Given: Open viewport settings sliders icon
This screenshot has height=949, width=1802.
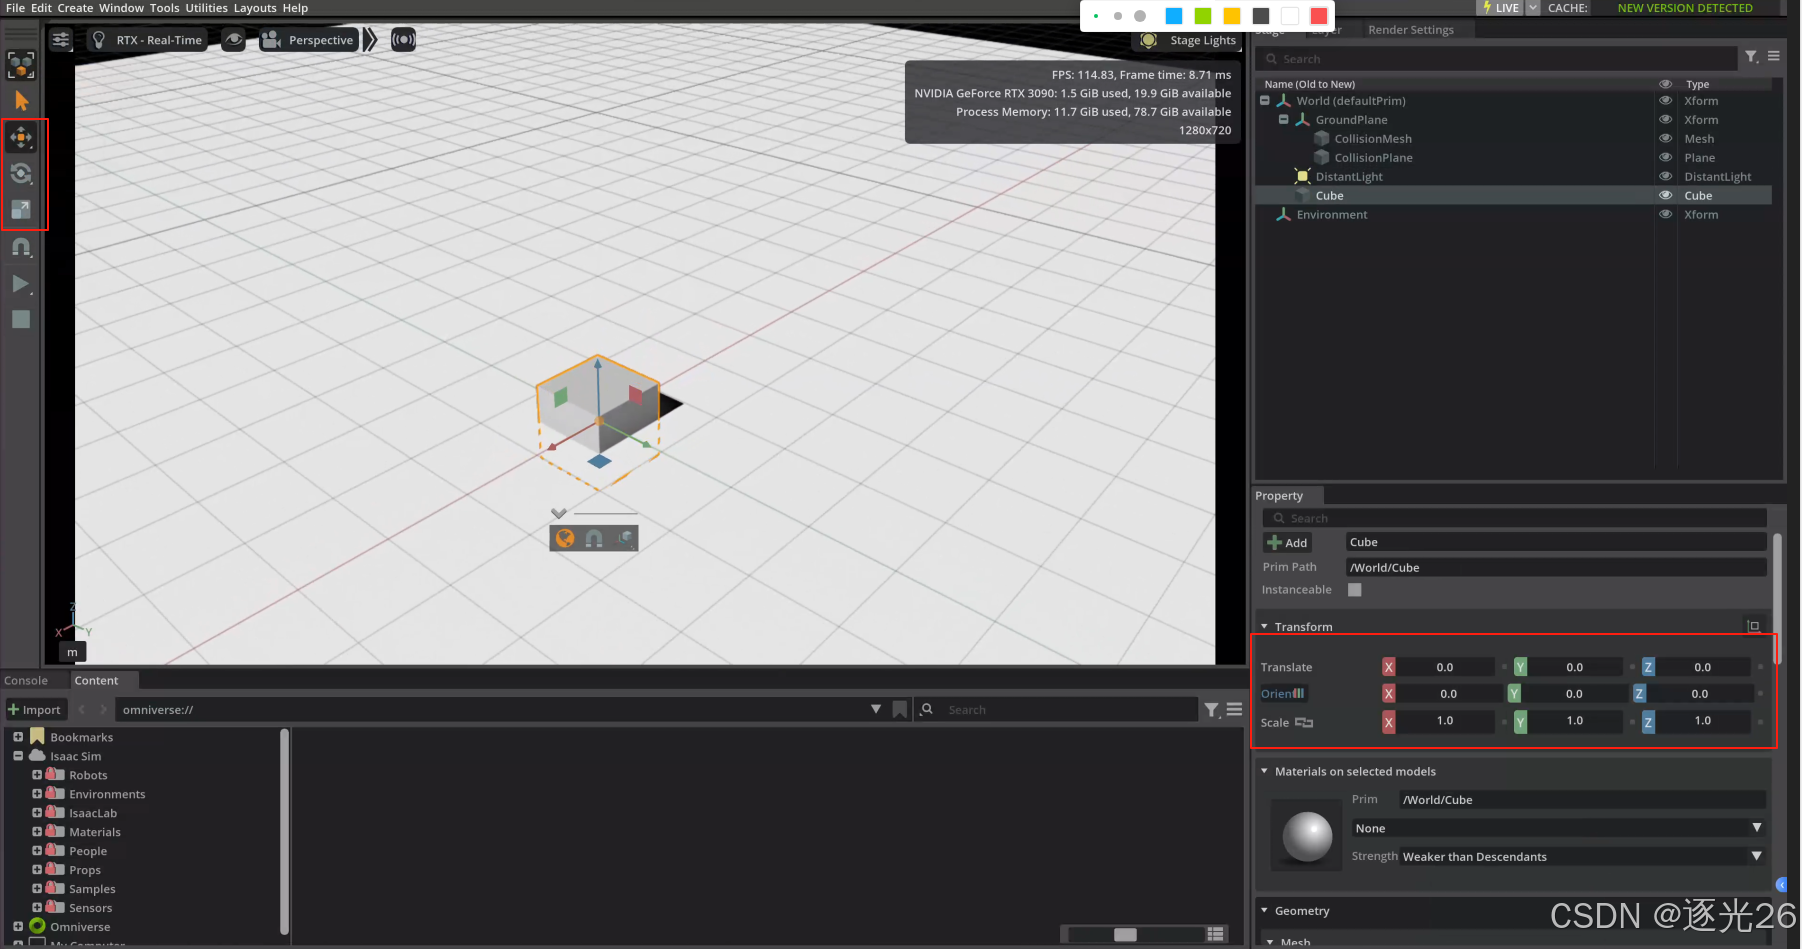Looking at the screenshot, I should [61, 40].
